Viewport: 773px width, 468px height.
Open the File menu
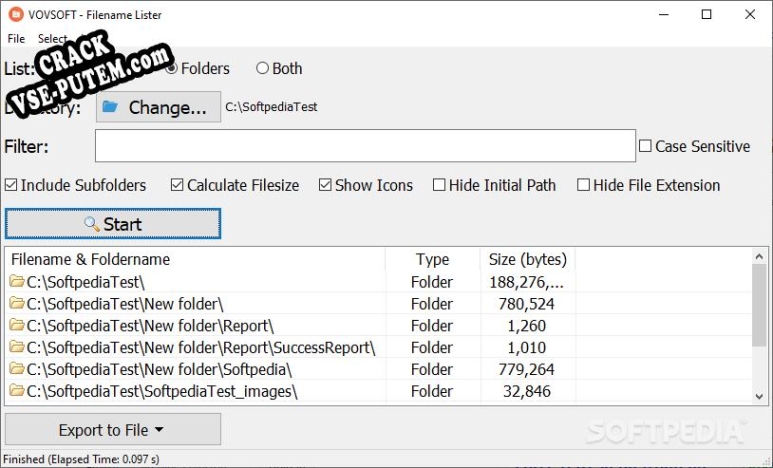(x=16, y=38)
